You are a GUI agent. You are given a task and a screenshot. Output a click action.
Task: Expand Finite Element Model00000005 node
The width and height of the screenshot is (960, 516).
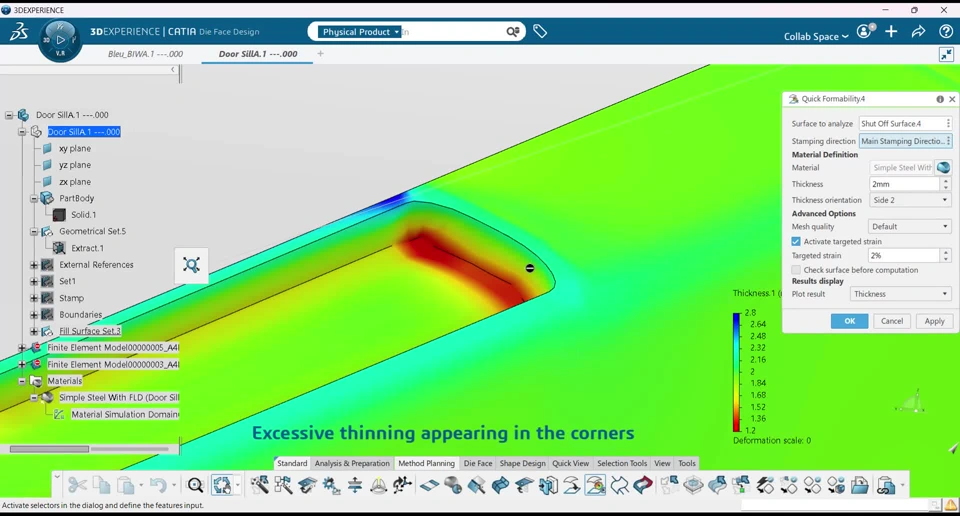(x=22, y=348)
